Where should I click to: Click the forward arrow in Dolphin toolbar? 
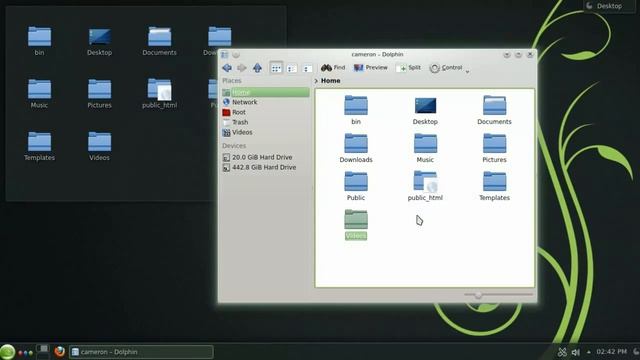(x=242, y=68)
